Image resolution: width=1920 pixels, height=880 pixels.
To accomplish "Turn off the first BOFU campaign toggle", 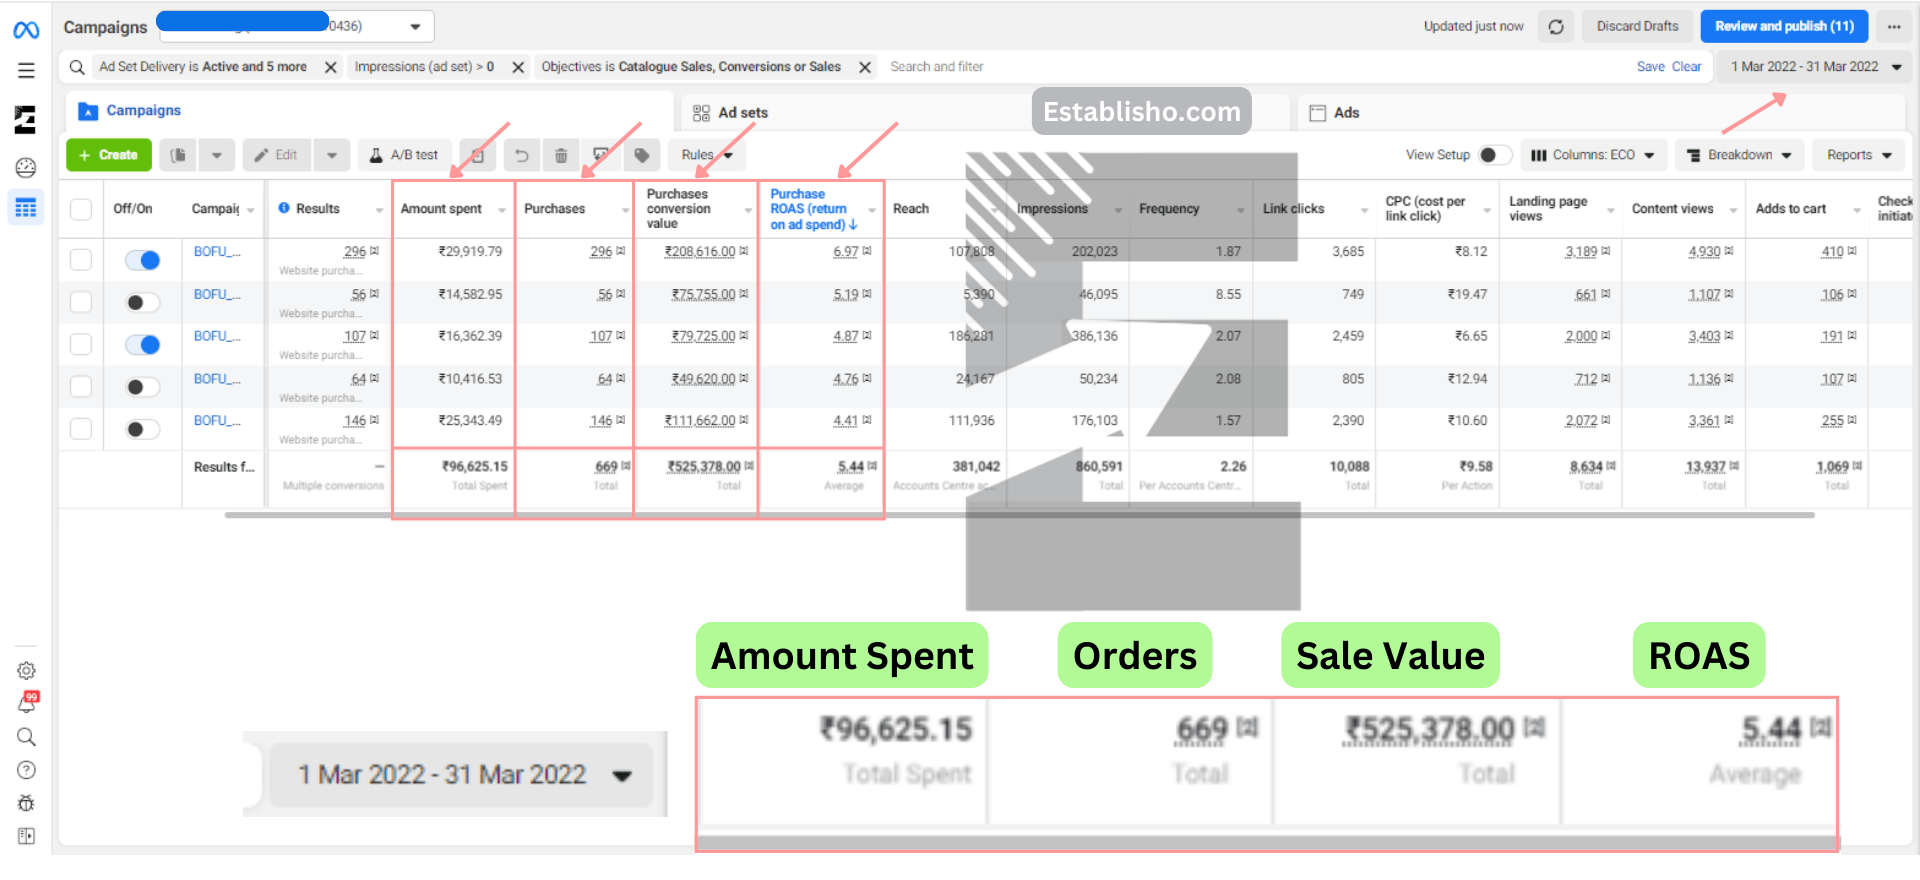I will click(143, 260).
